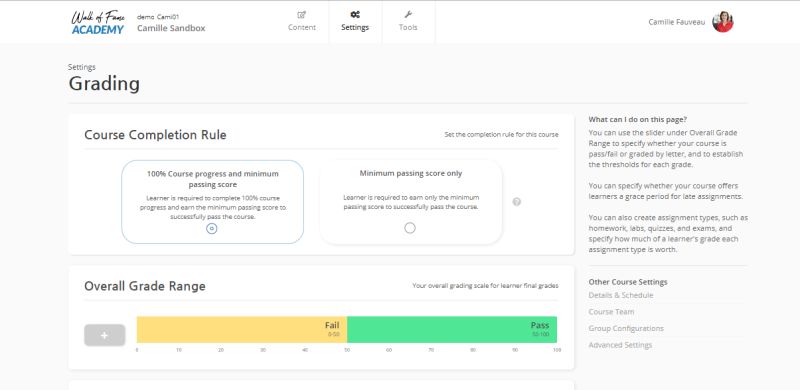800x390 pixels.
Task: Open the Tools menu
Action: click(408, 22)
